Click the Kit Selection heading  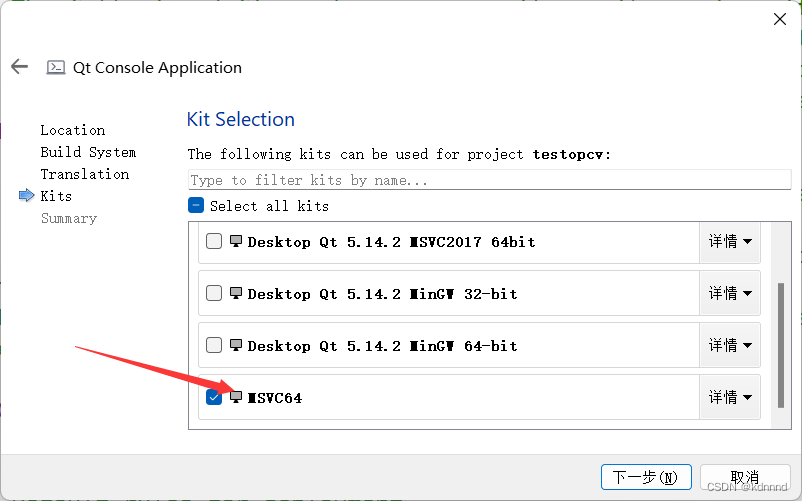[x=240, y=119]
